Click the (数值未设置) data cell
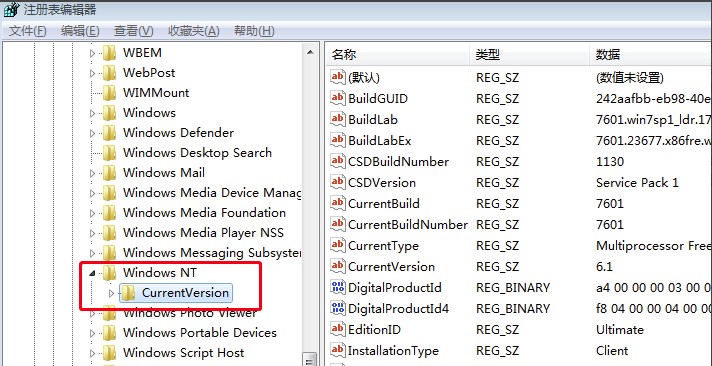The width and height of the screenshot is (712, 366). tap(629, 78)
